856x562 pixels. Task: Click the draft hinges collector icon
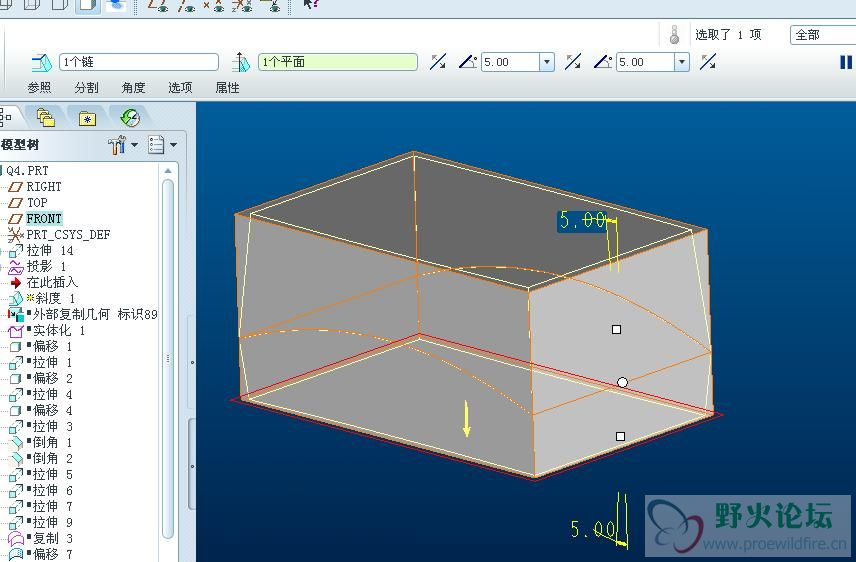[41, 62]
